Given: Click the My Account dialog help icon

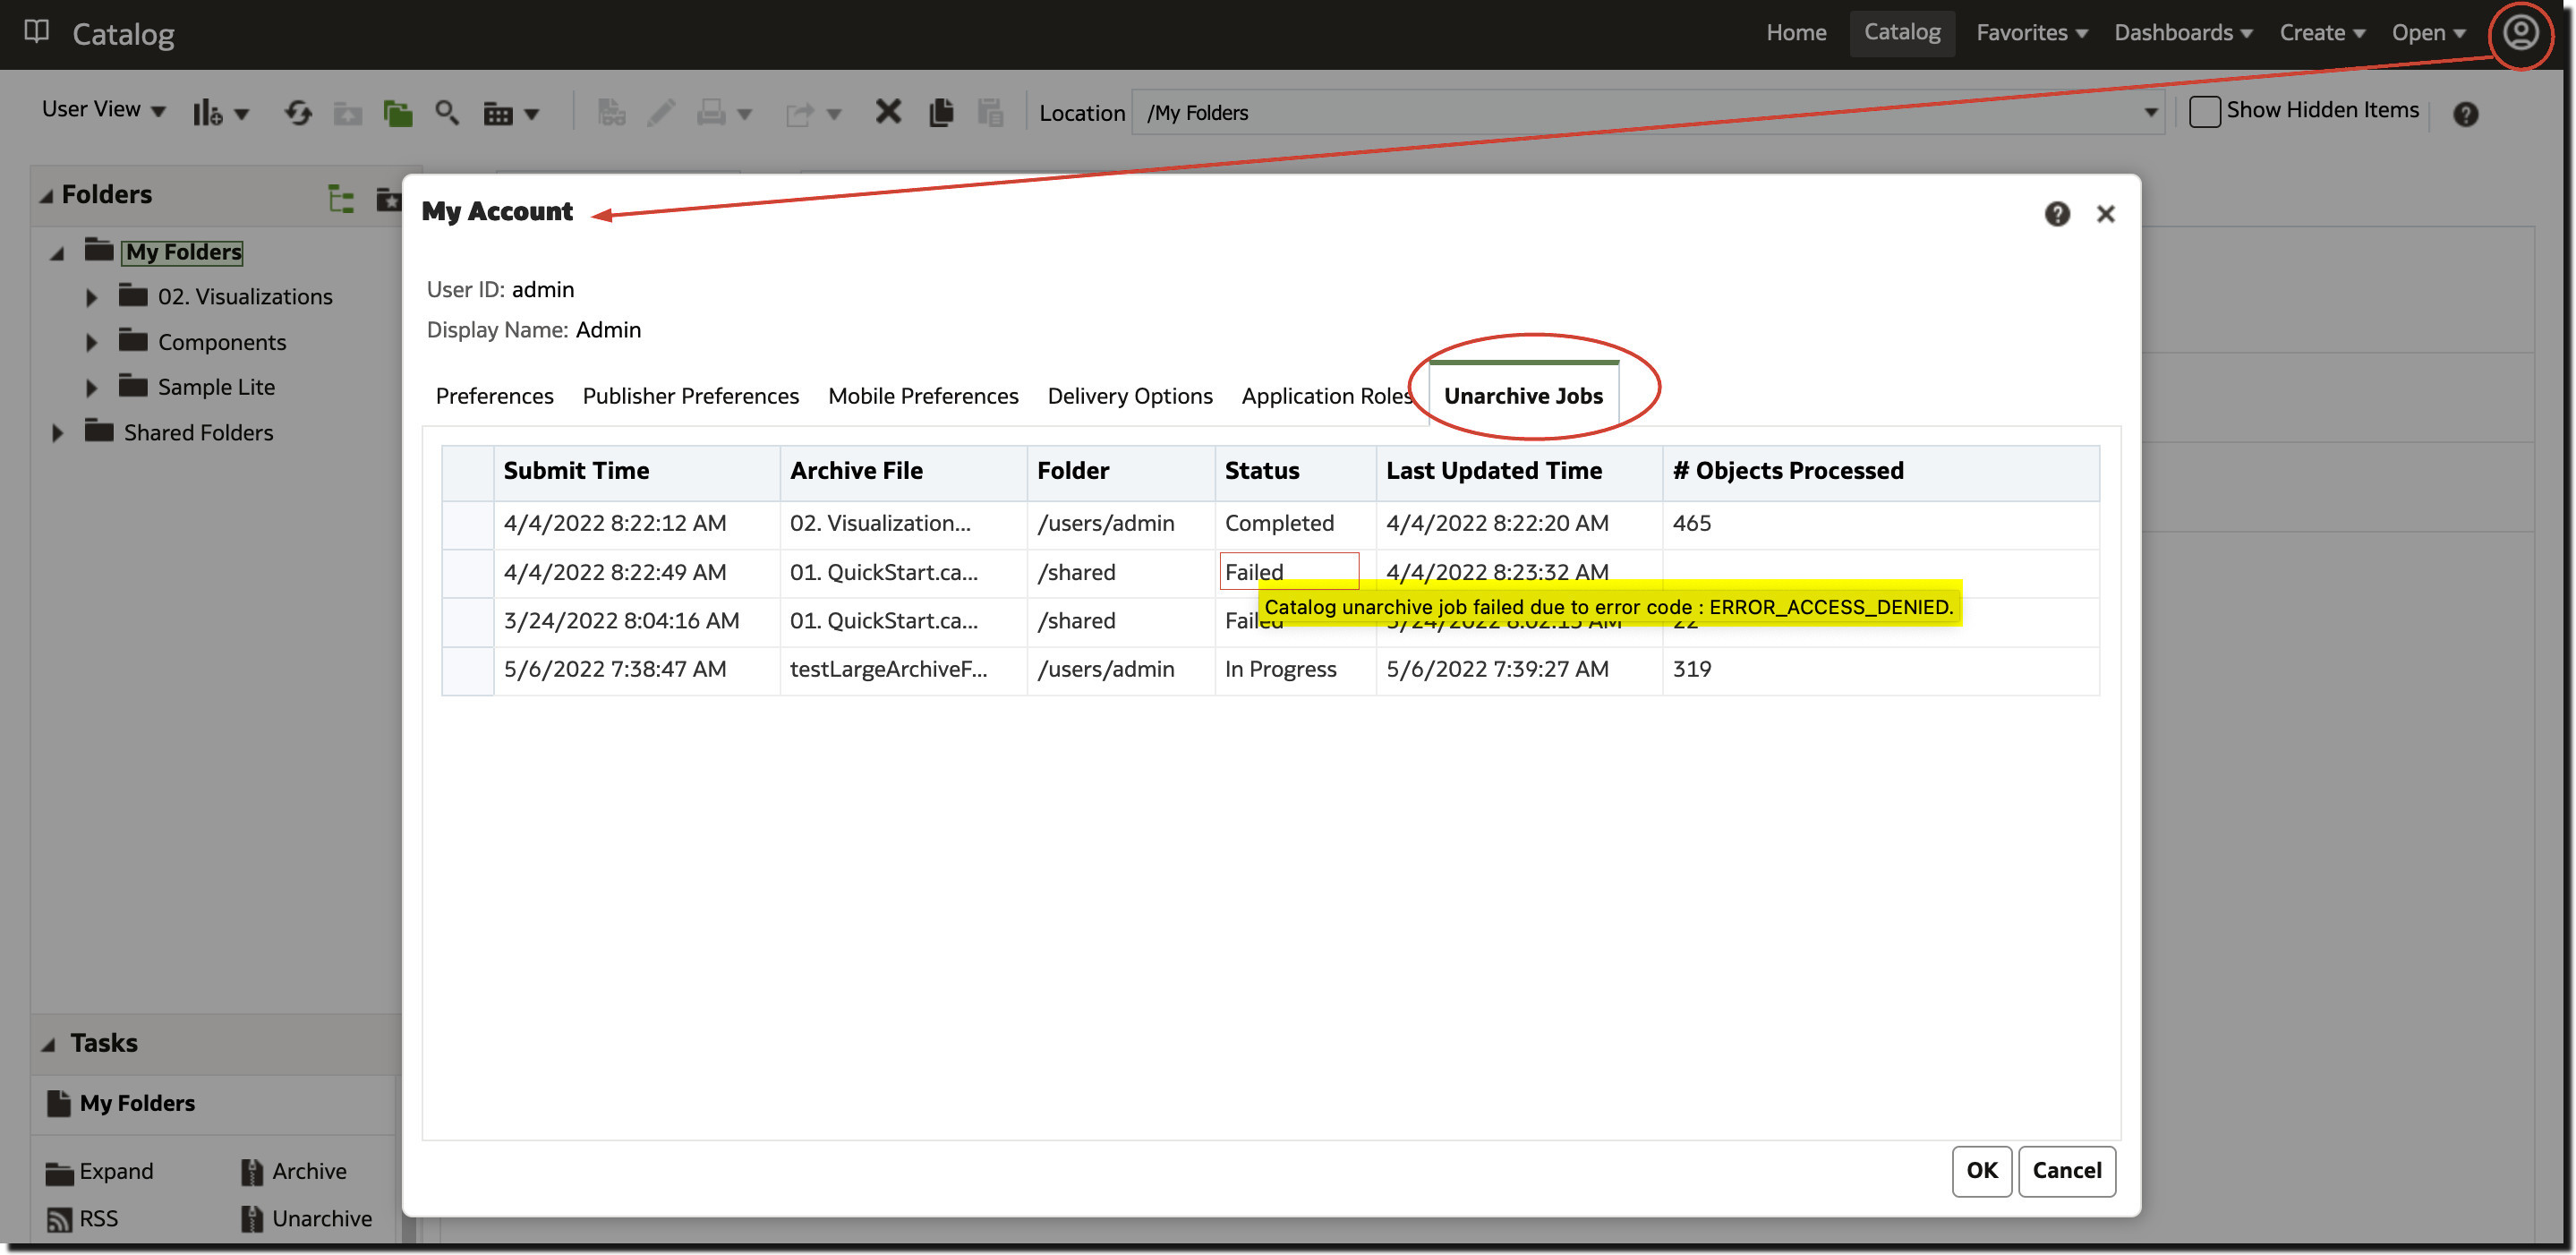Looking at the screenshot, I should (2056, 213).
